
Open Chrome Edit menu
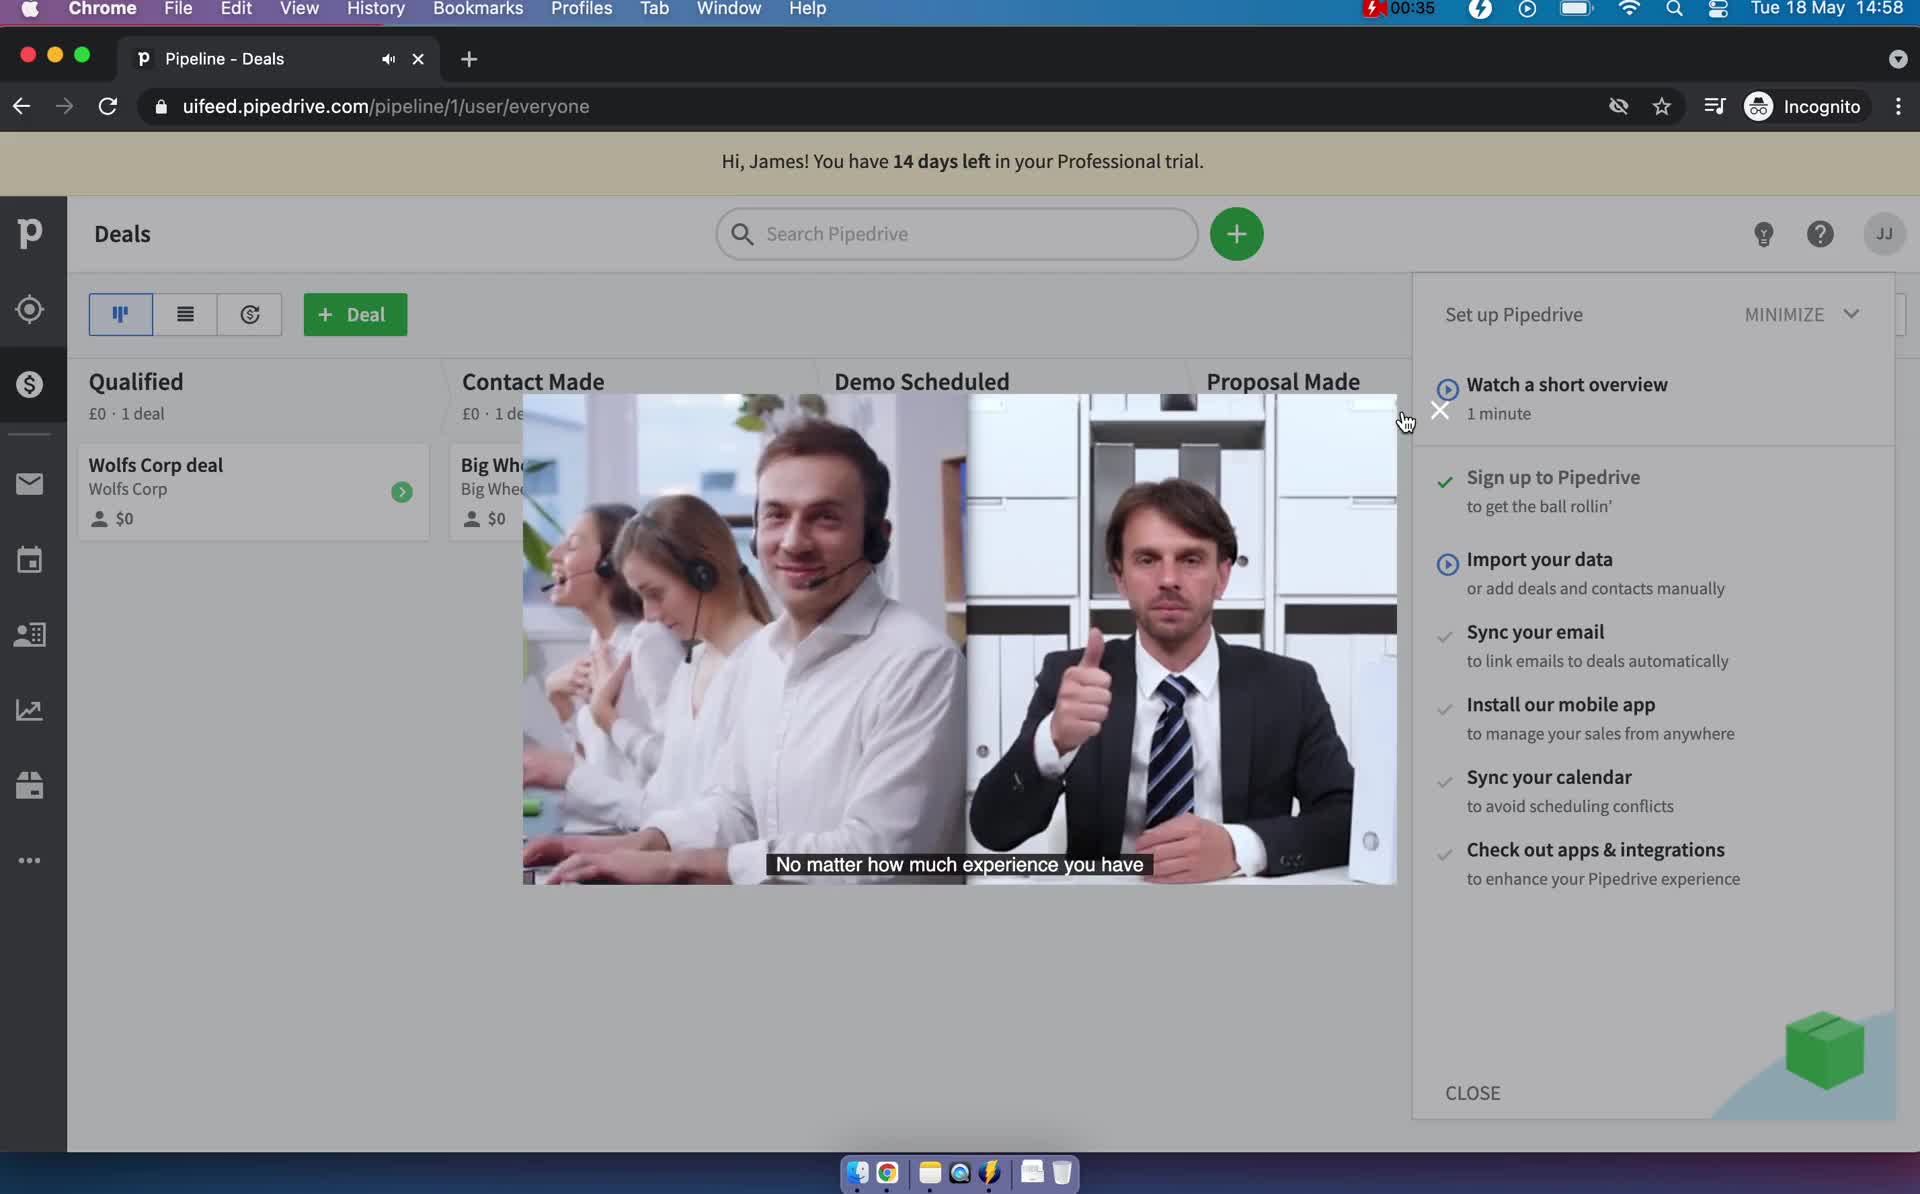(236, 9)
